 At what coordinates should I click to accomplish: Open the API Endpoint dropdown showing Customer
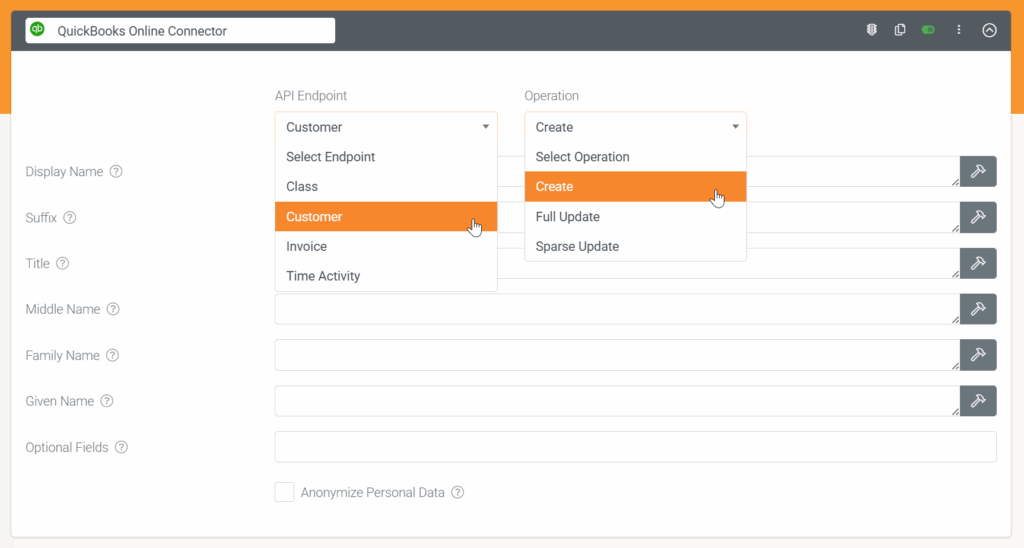pyautogui.click(x=386, y=127)
